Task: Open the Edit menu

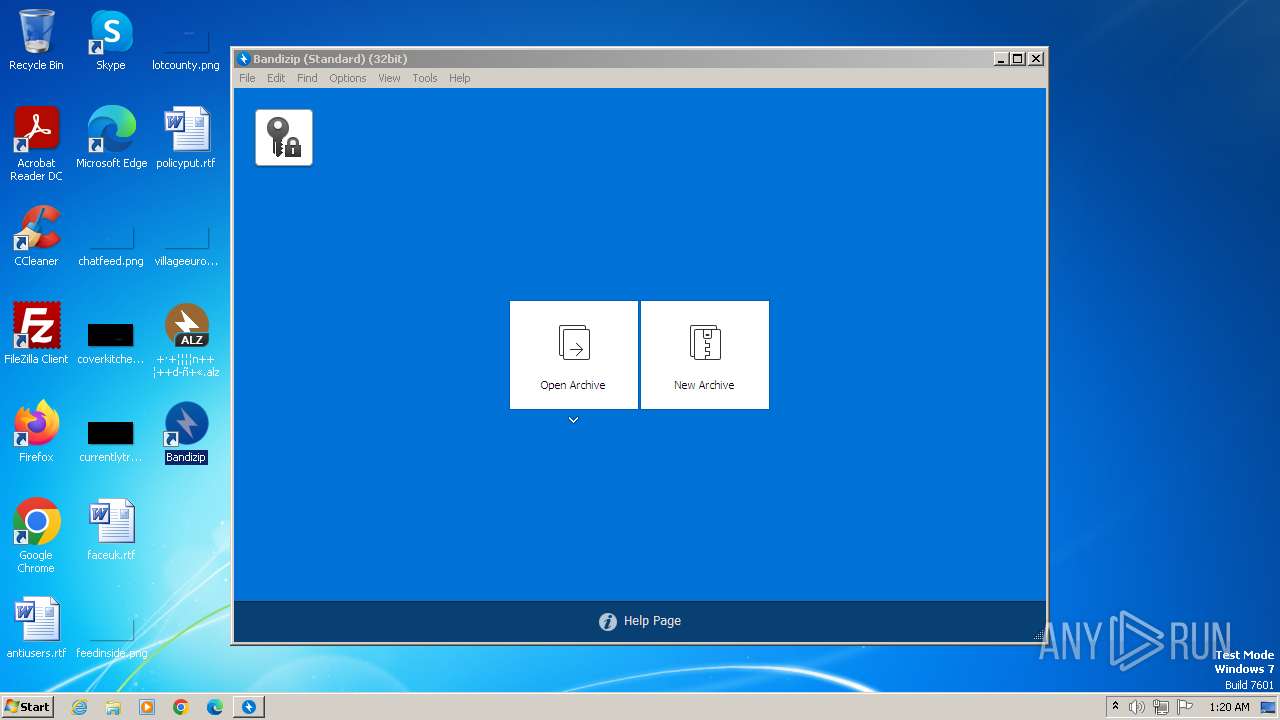Action: point(276,78)
